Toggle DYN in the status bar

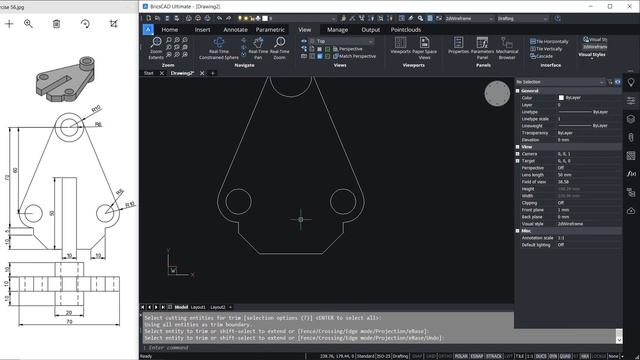(553, 356)
